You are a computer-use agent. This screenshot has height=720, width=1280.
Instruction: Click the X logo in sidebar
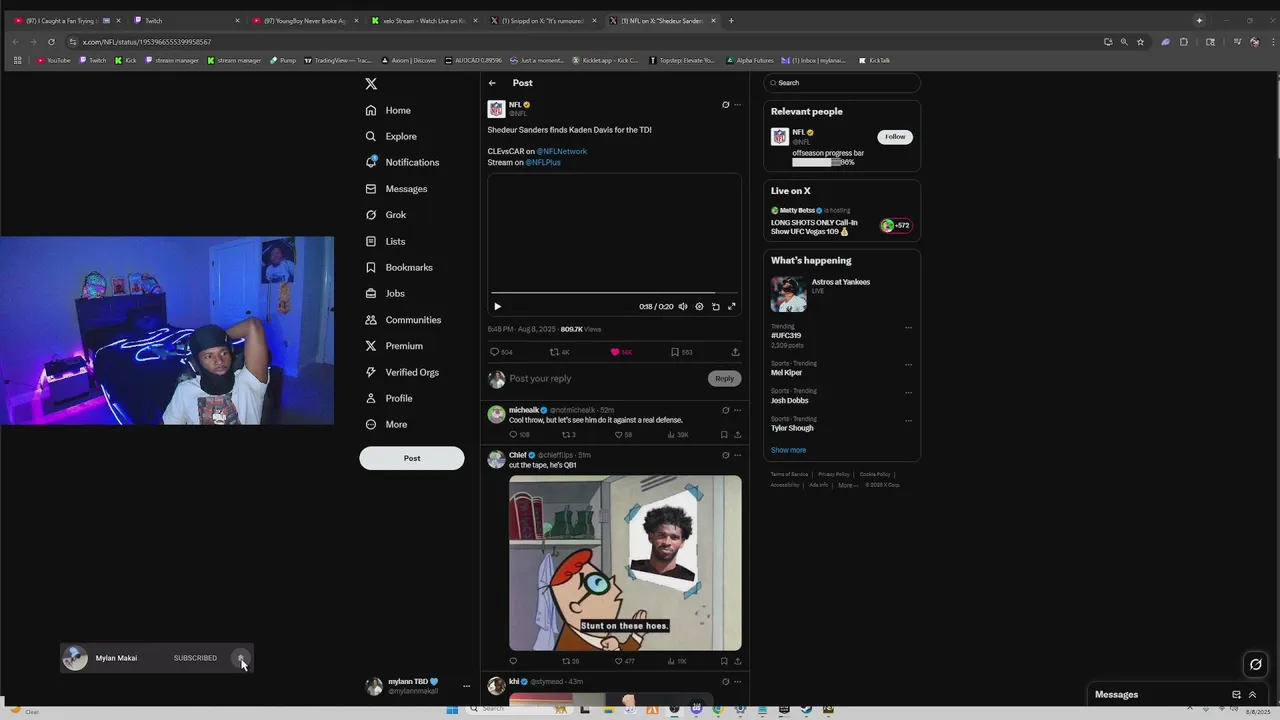pyautogui.click(x=371, y=84)
